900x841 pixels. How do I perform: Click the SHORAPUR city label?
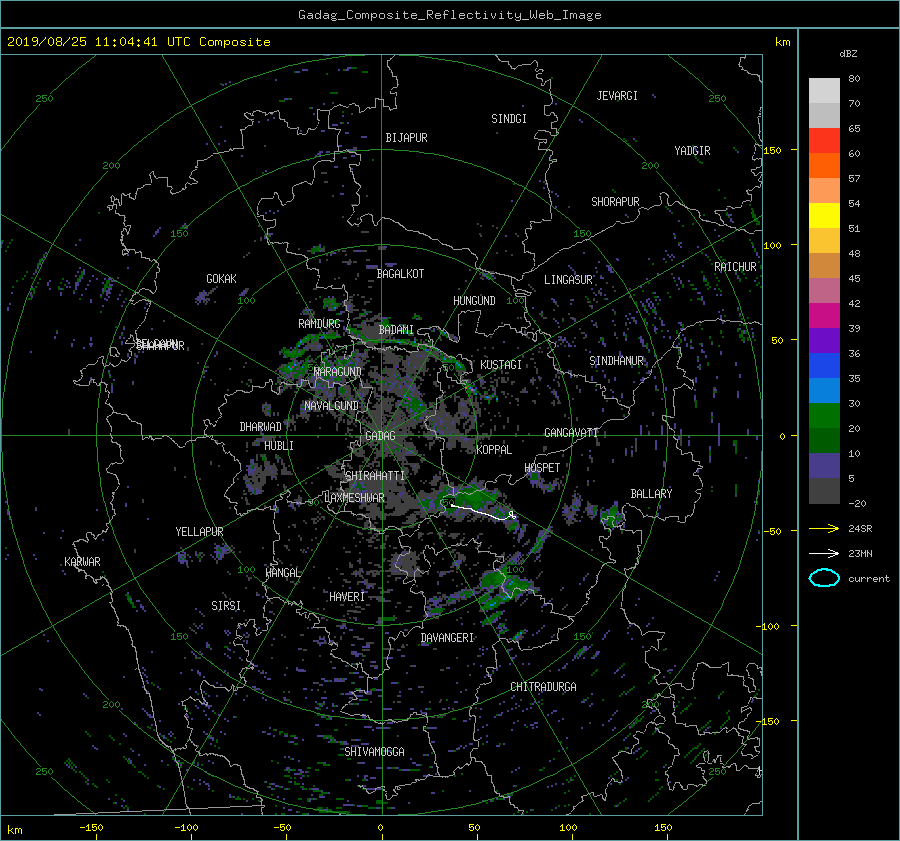coord(615,202)
